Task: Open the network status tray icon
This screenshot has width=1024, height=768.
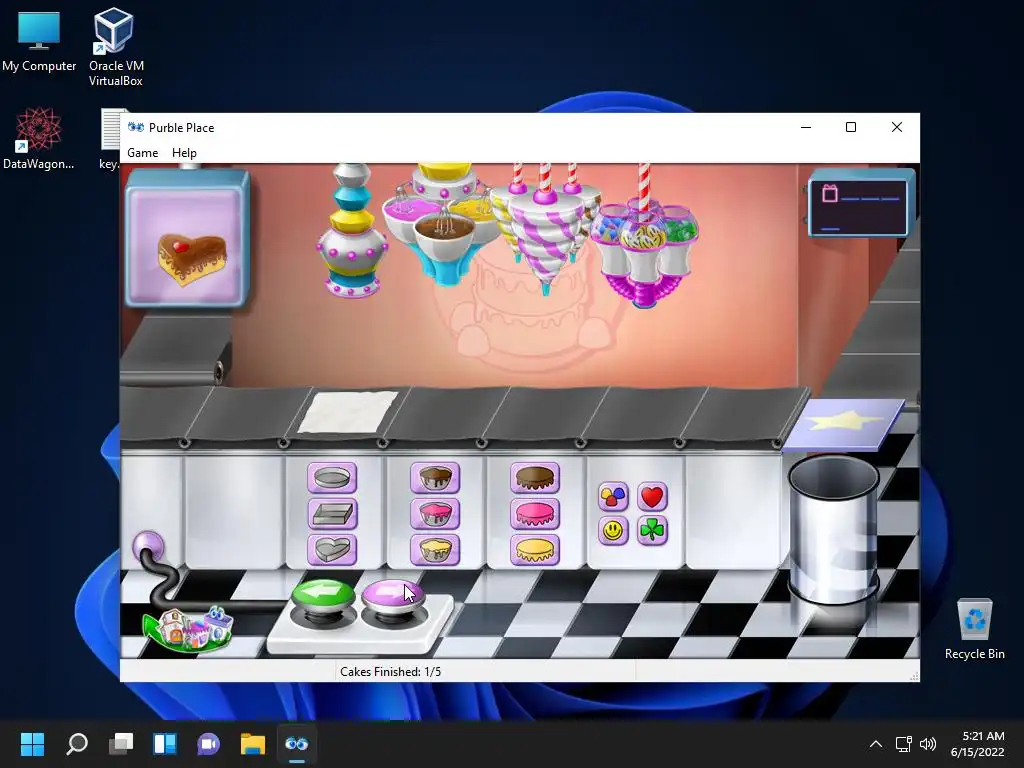Action: point(903,744)
